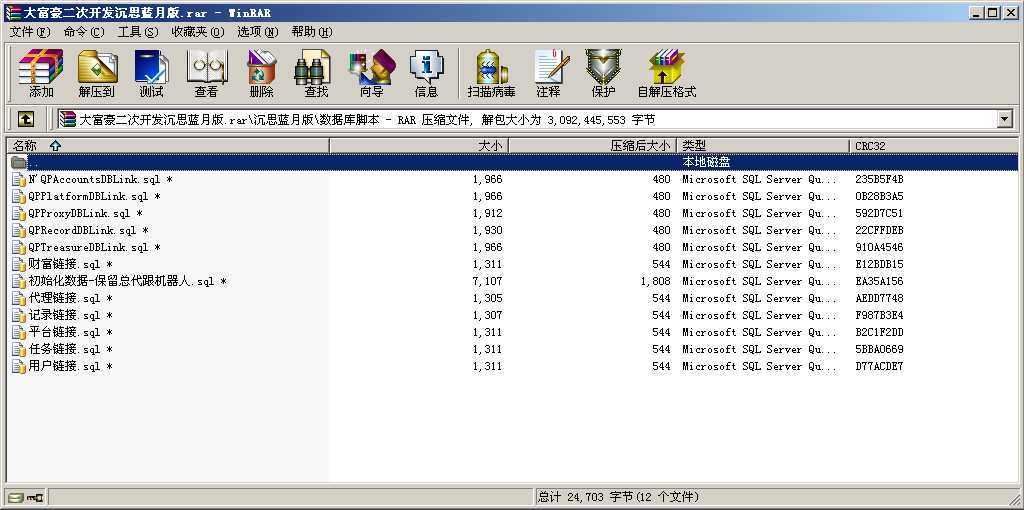Sort by 名称 column header
1024x510 pixels.
[168, 146]
